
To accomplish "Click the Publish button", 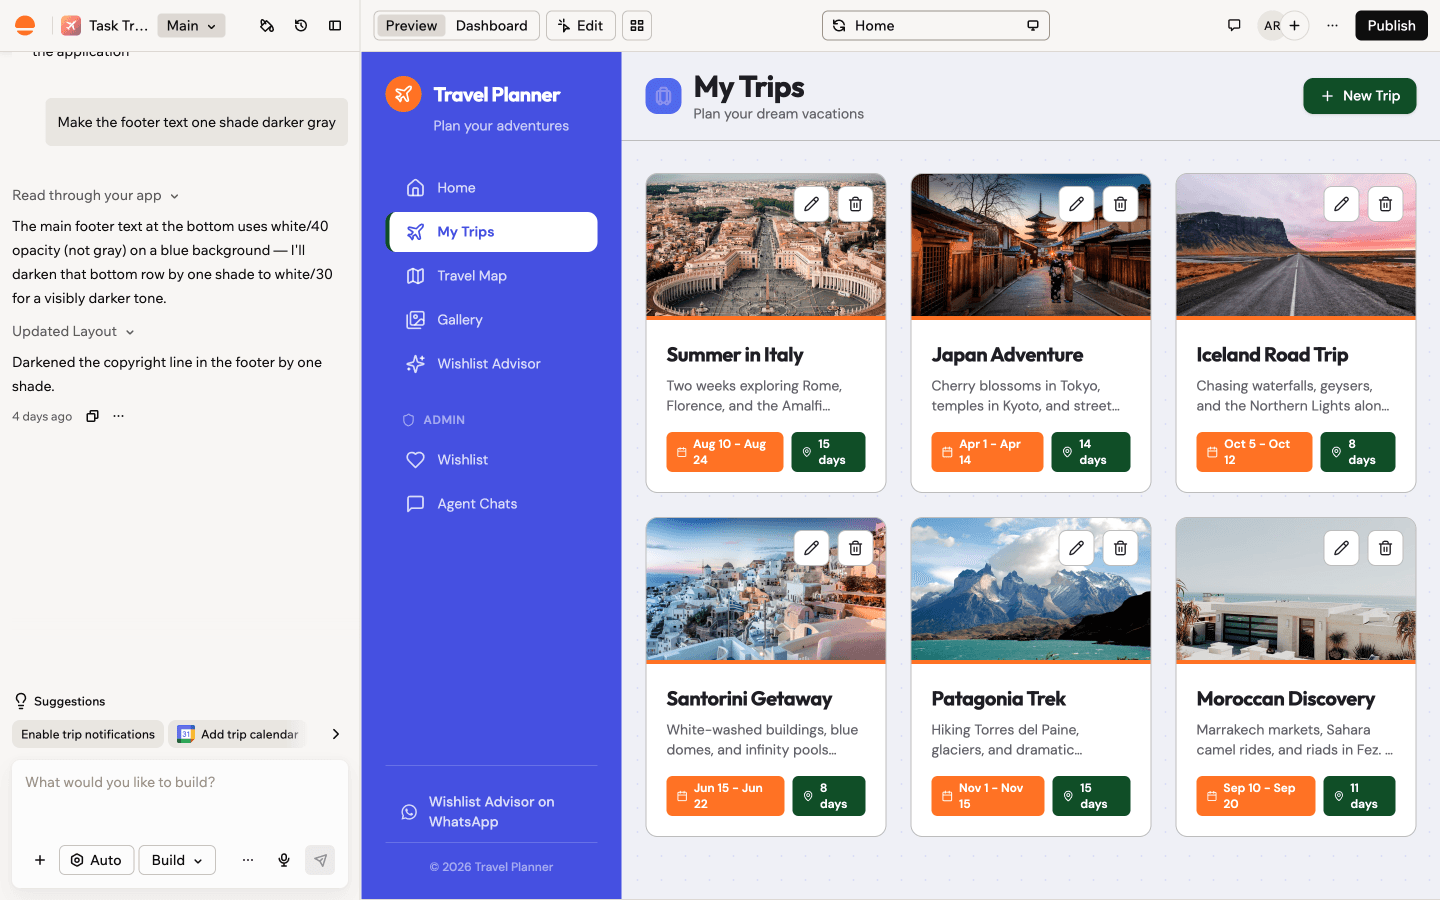I will [1391, 26].
